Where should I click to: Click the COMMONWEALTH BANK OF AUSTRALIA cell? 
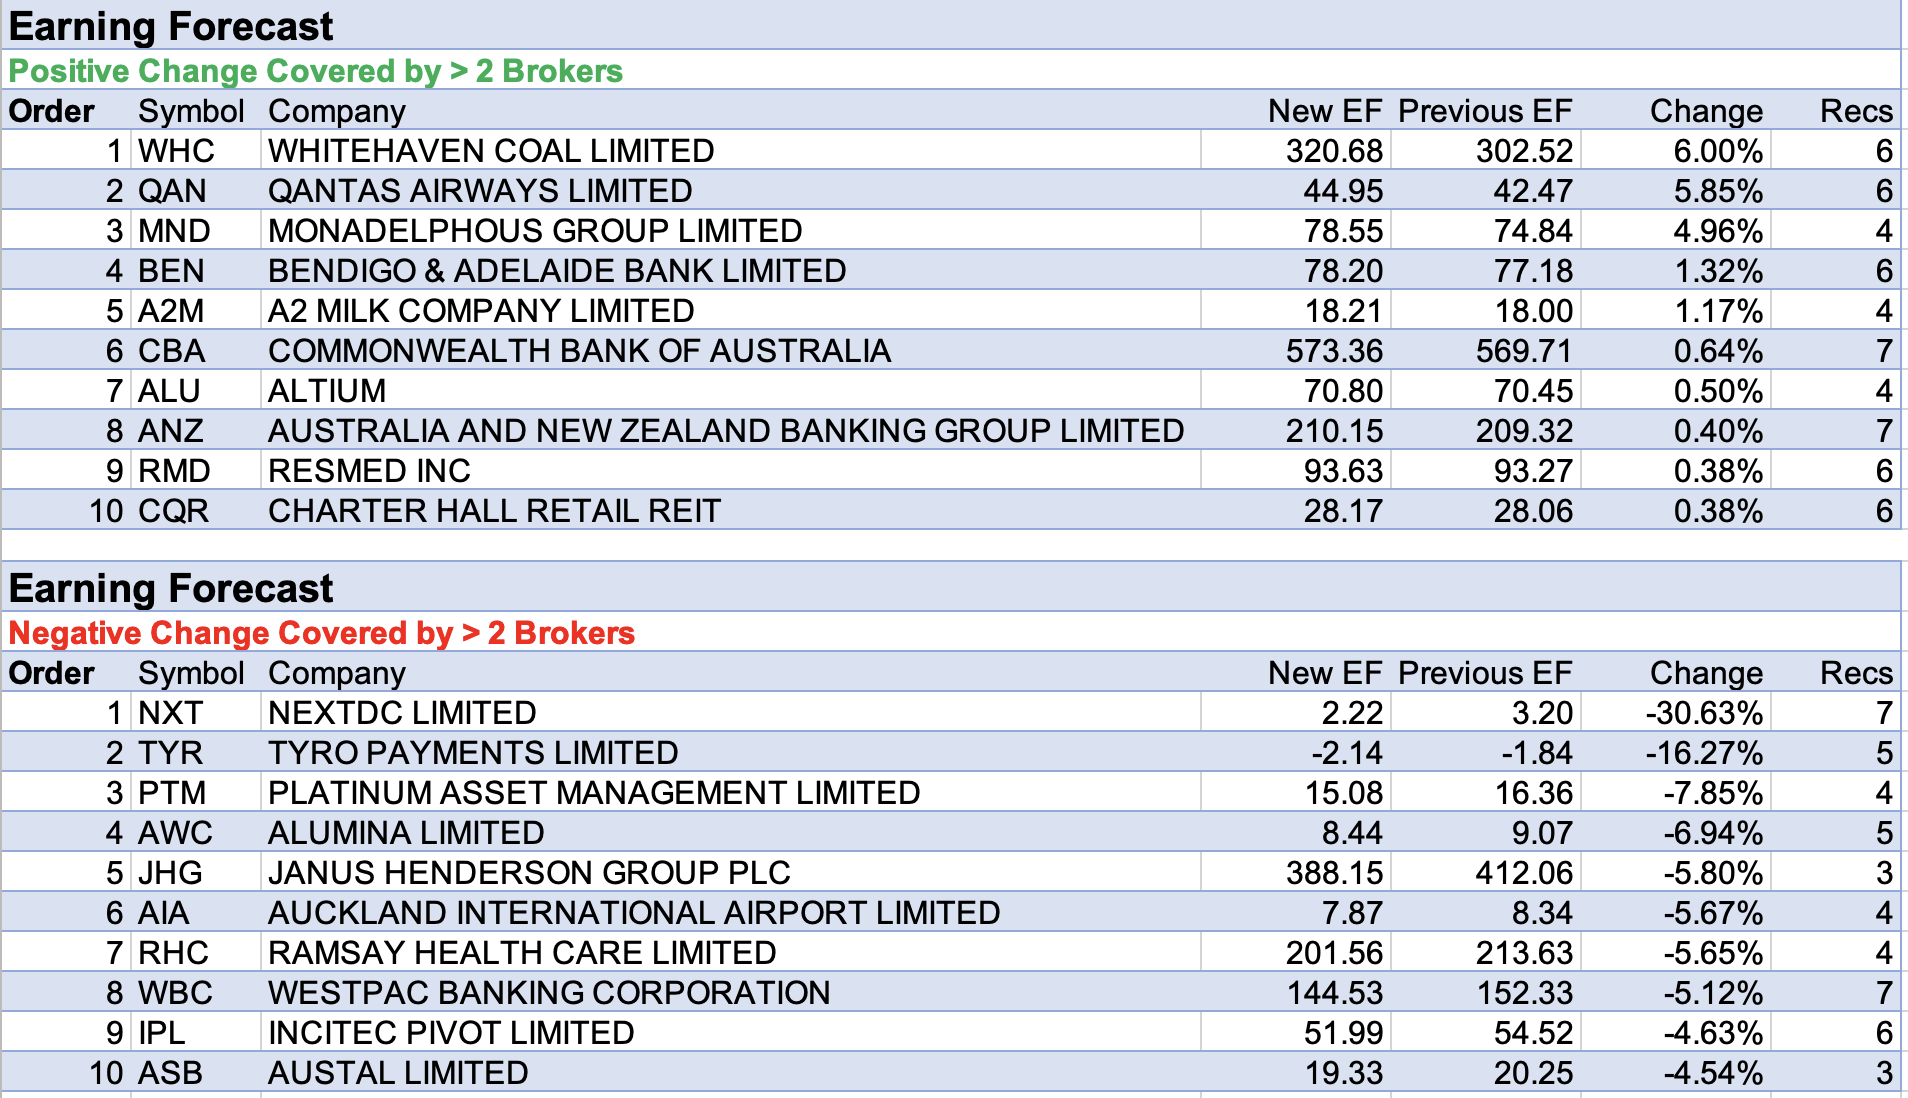pyautogui.click(x=579, y=351)
